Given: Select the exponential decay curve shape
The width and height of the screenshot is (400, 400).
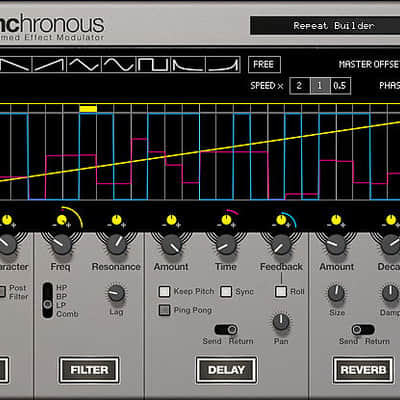Looking at the screenshot, I should [188, 64].
